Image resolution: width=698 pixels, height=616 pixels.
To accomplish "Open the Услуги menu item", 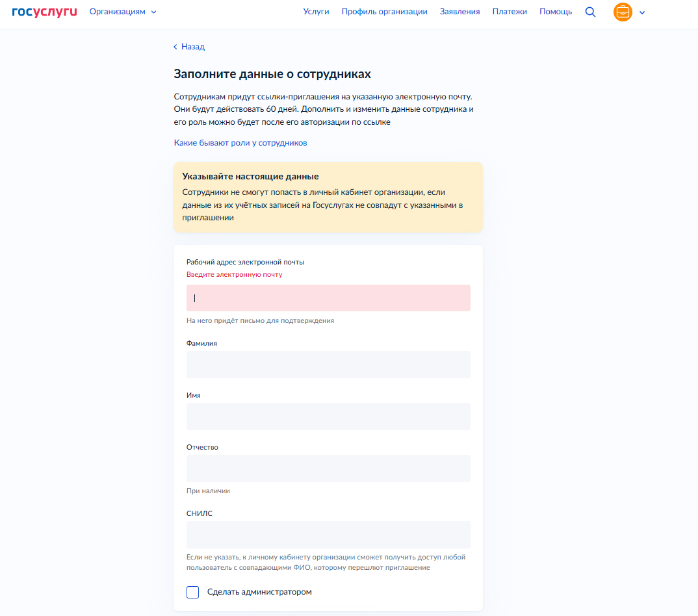I will coord(316,12).
